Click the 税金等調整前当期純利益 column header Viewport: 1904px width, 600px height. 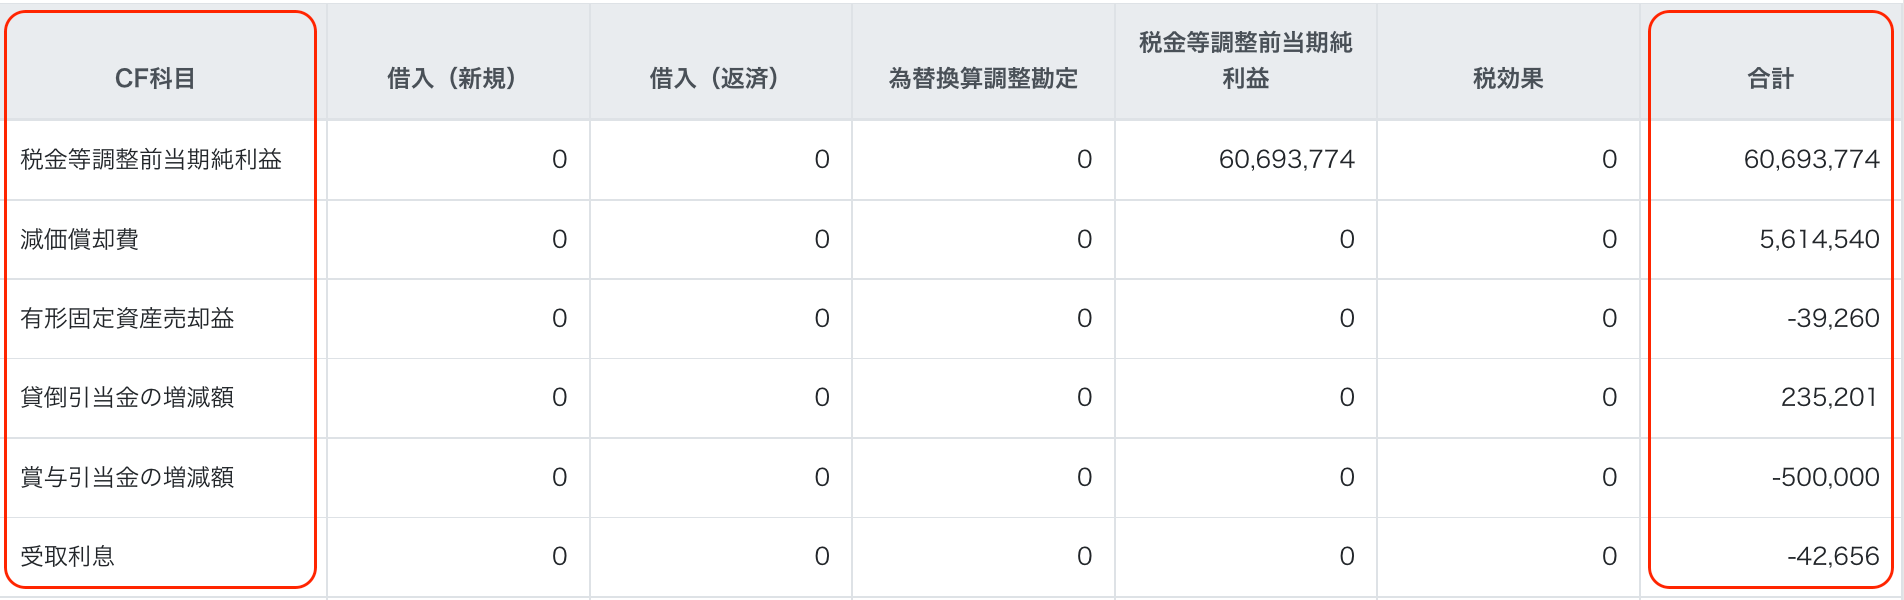(x=1245, y=60)
